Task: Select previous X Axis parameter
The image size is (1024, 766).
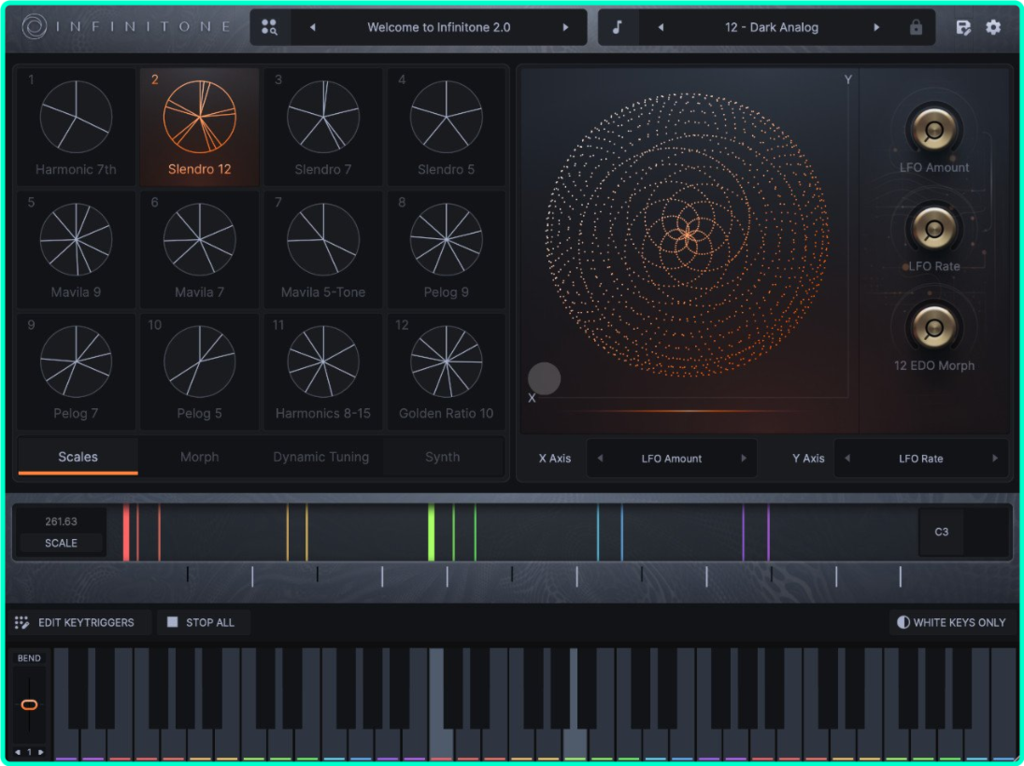Action: [x=600, y=458]
